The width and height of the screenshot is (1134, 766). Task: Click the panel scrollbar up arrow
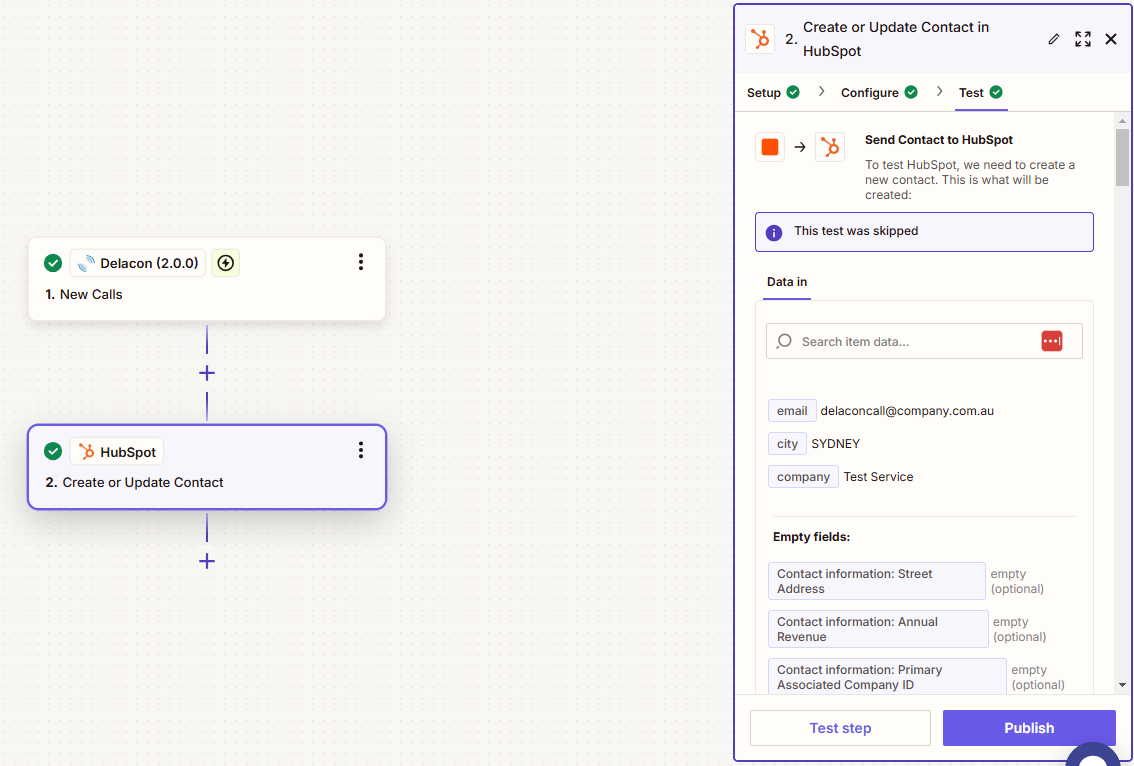click(x=1122, y=121)
